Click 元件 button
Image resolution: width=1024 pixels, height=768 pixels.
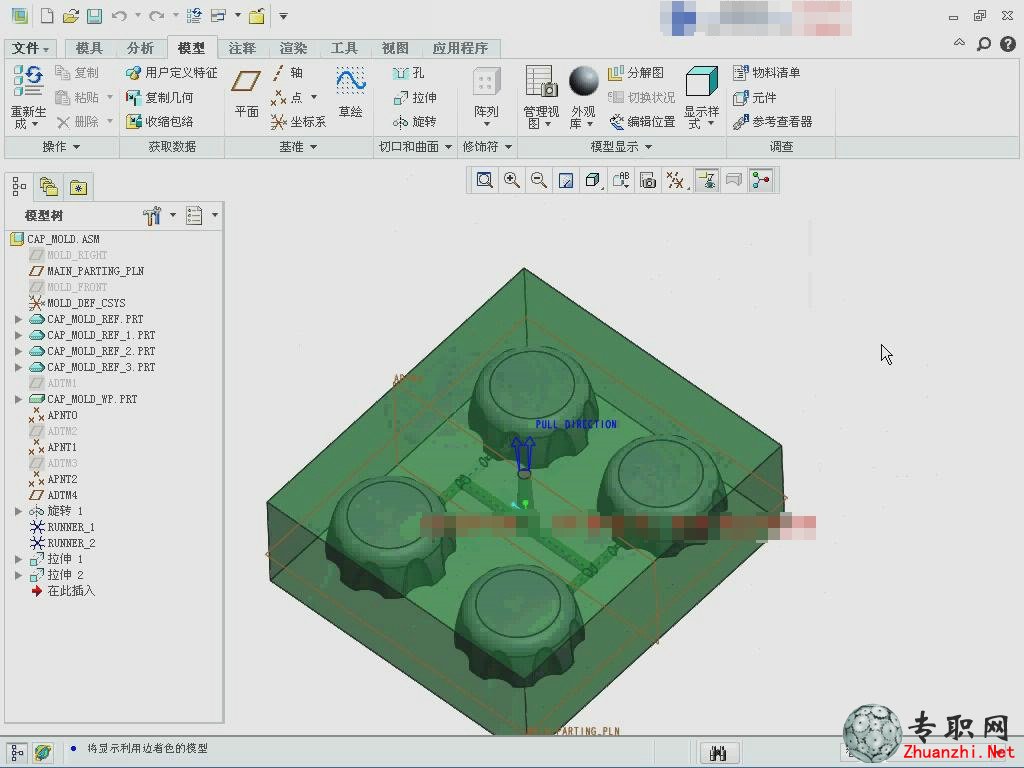tap(755, 97)
